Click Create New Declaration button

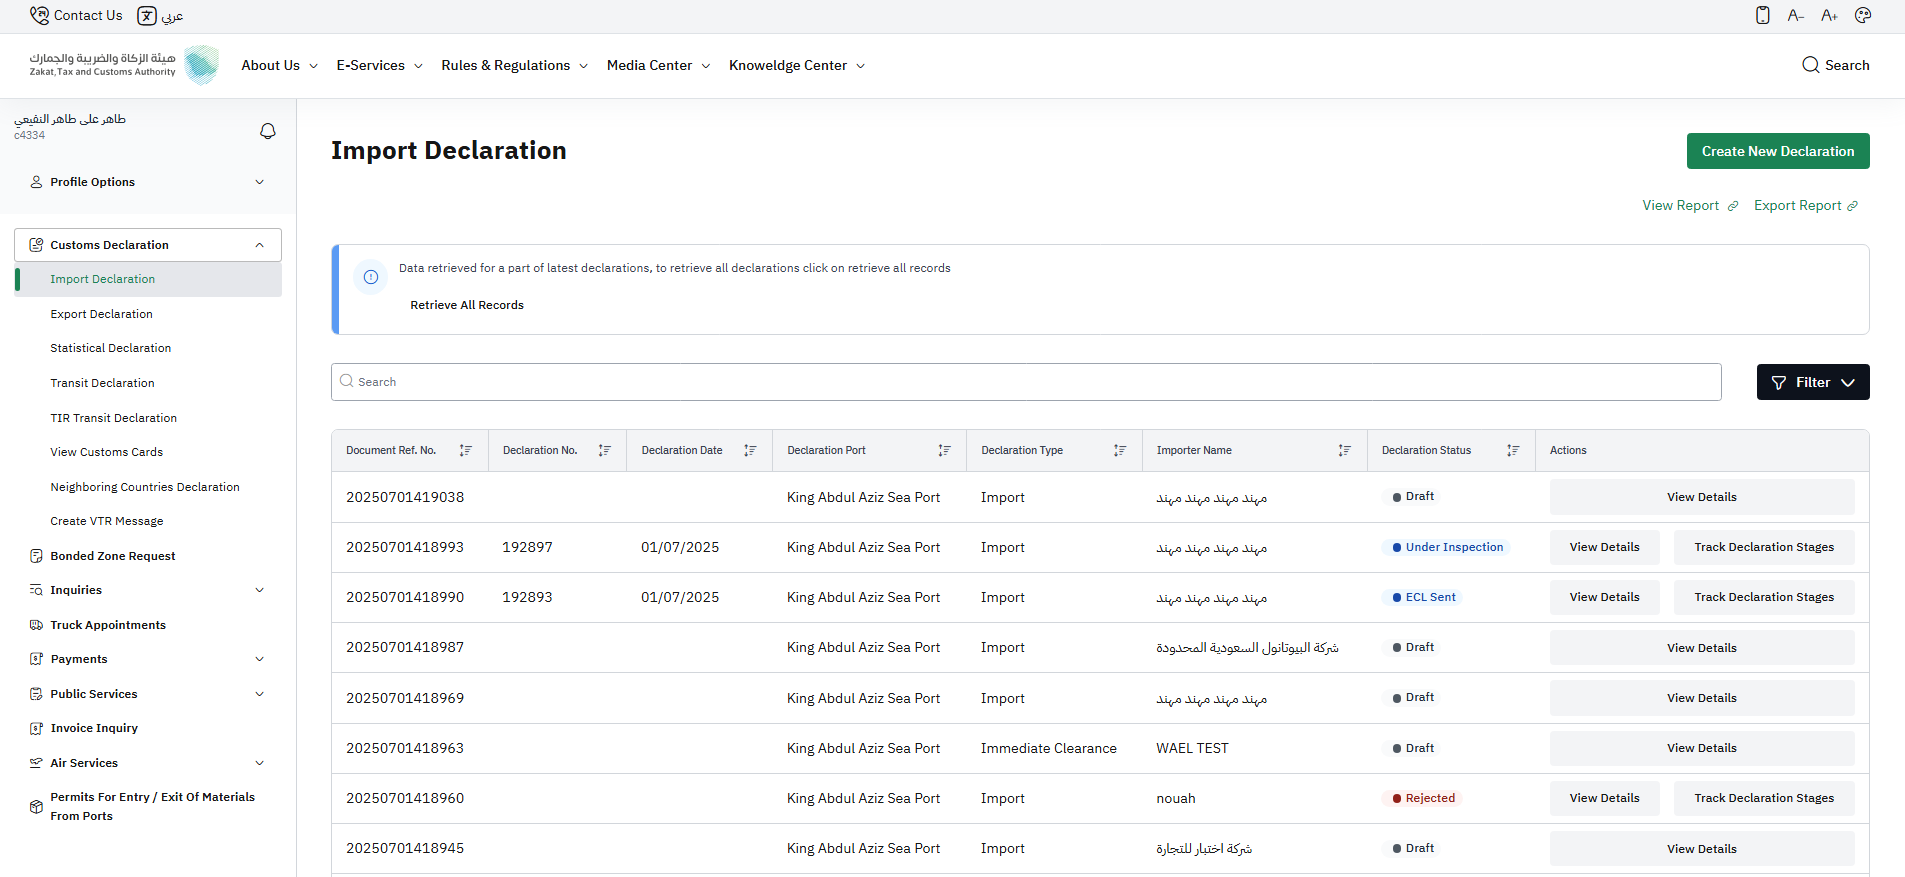coord(1778,151)
